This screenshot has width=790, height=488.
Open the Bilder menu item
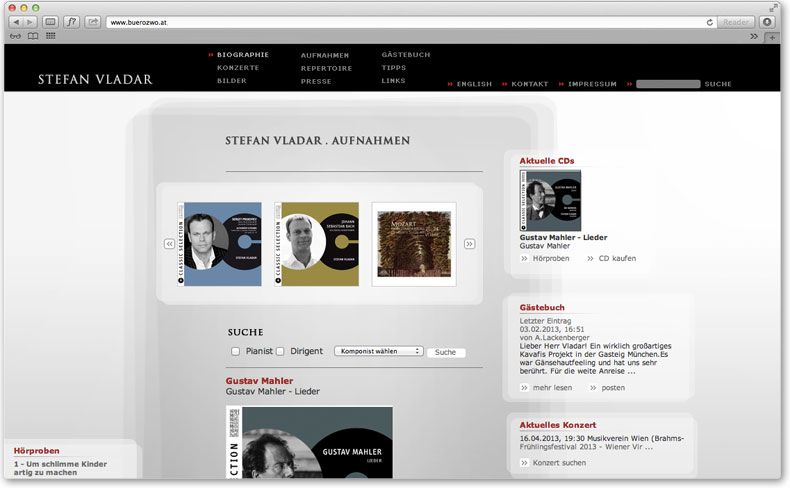click(x=232, y=81)
